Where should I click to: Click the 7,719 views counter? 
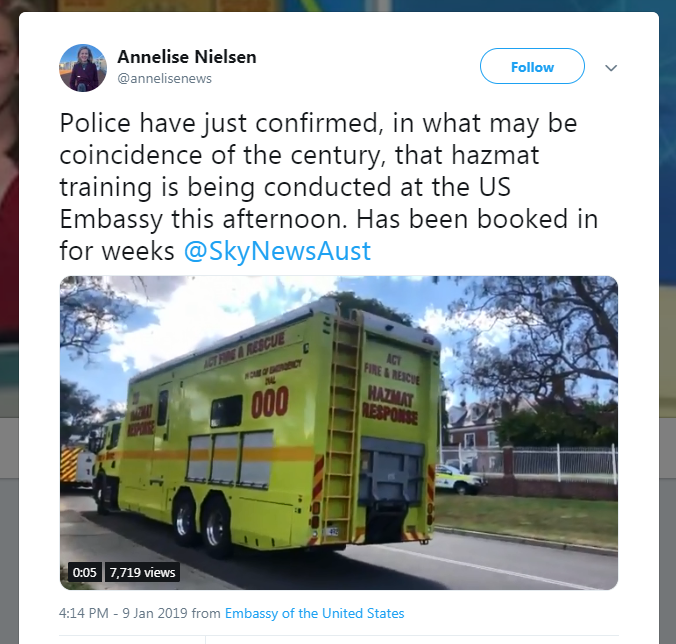142,572
